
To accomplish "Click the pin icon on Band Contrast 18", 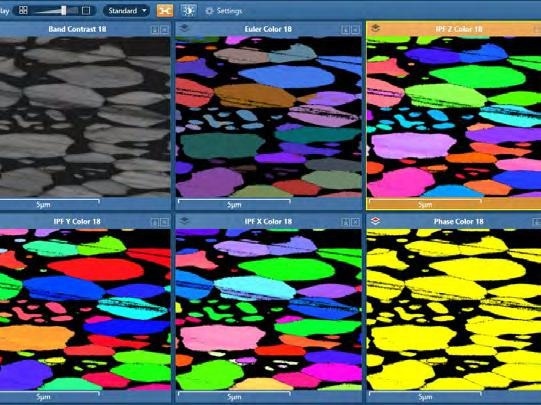I will click(x=155, y=30).
